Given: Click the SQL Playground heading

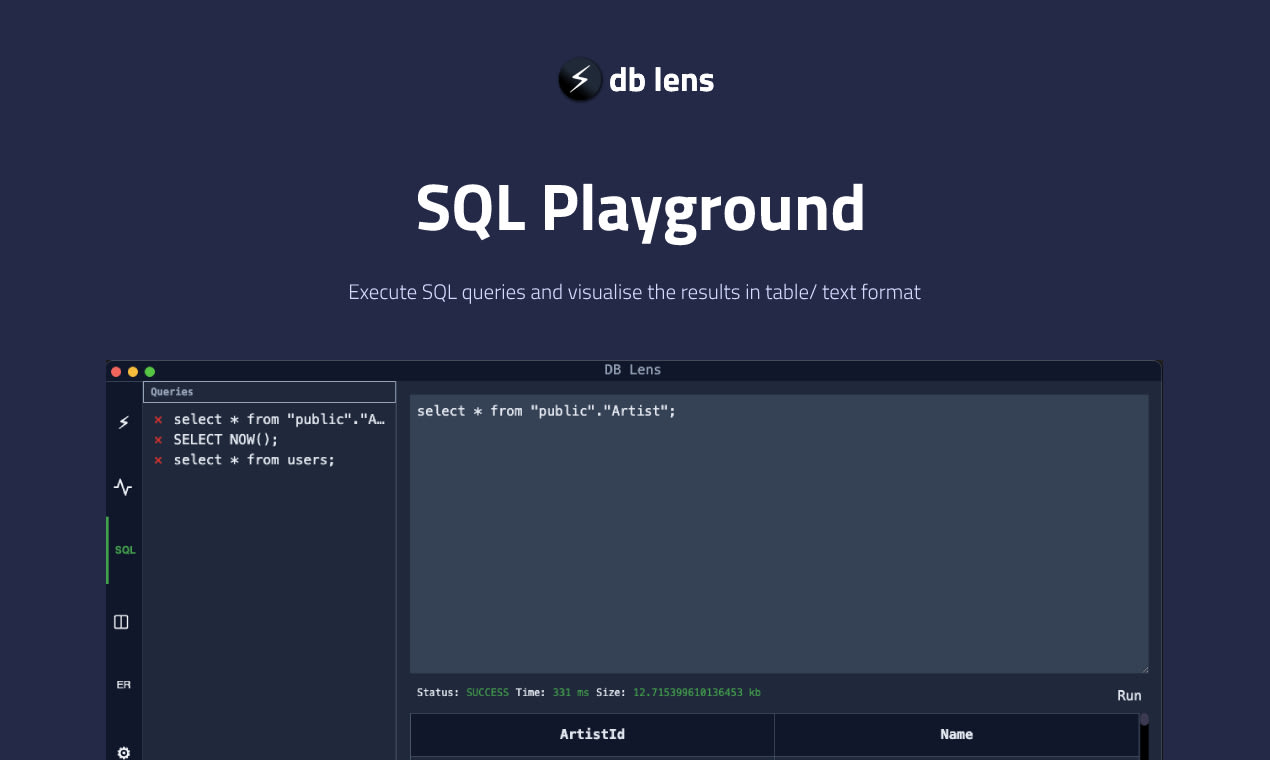Looking at the screenshot, I should pyautogui.click(x=640, y=209).
